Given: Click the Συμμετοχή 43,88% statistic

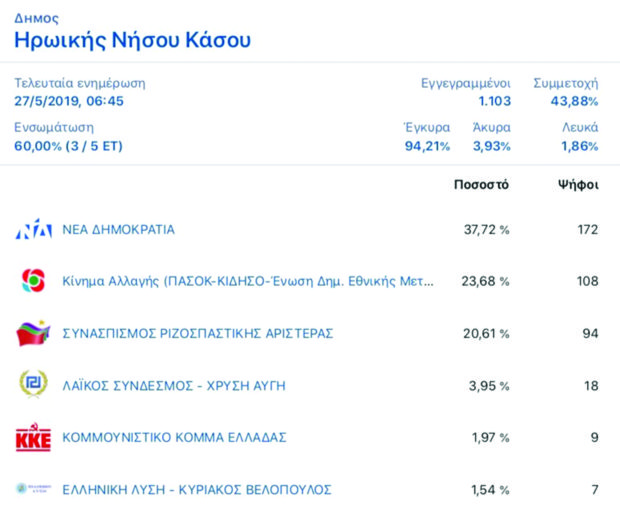Looking at the screenshot, I should [574, 101].
